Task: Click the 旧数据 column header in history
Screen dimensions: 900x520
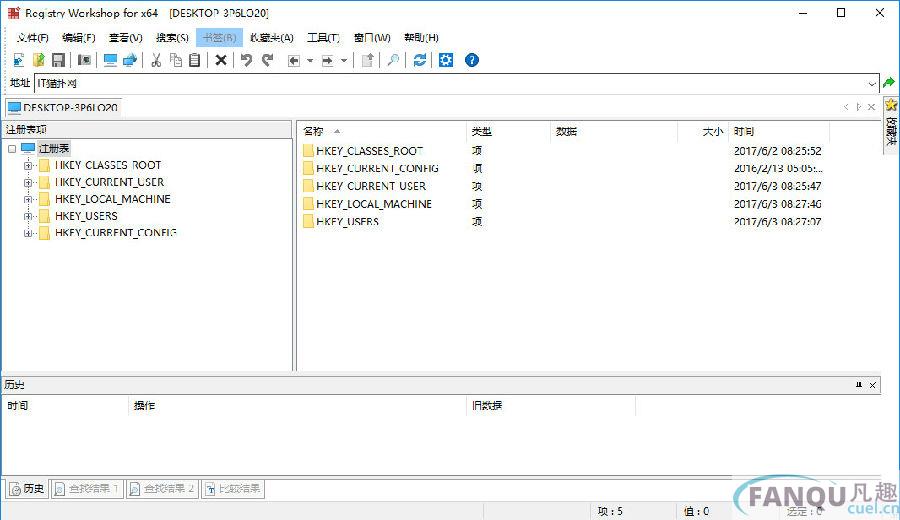Action: [551, 406]
